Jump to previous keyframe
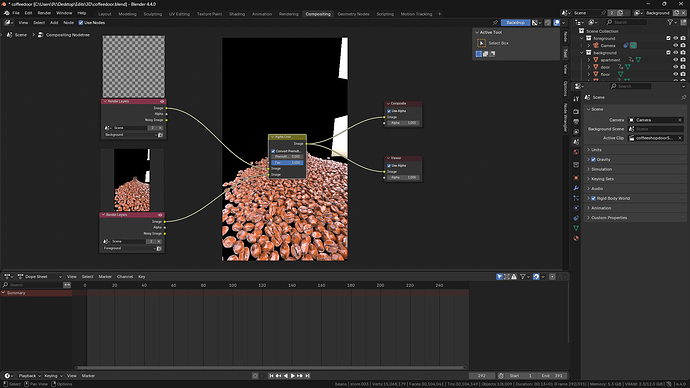 [x=278, y=376]
